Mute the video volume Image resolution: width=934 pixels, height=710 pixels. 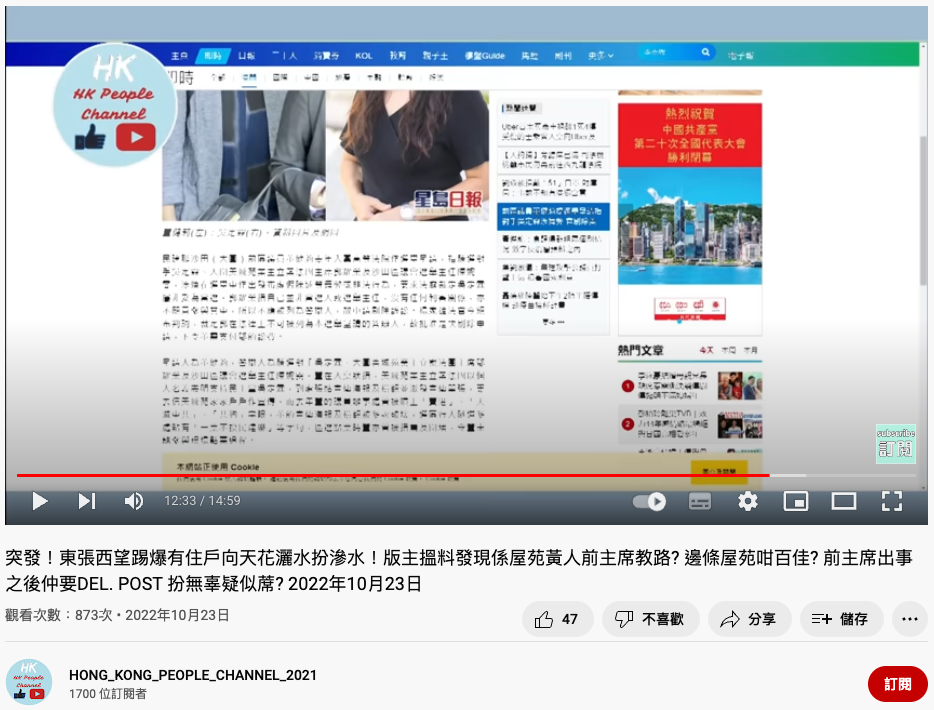[x=134, y=501]
